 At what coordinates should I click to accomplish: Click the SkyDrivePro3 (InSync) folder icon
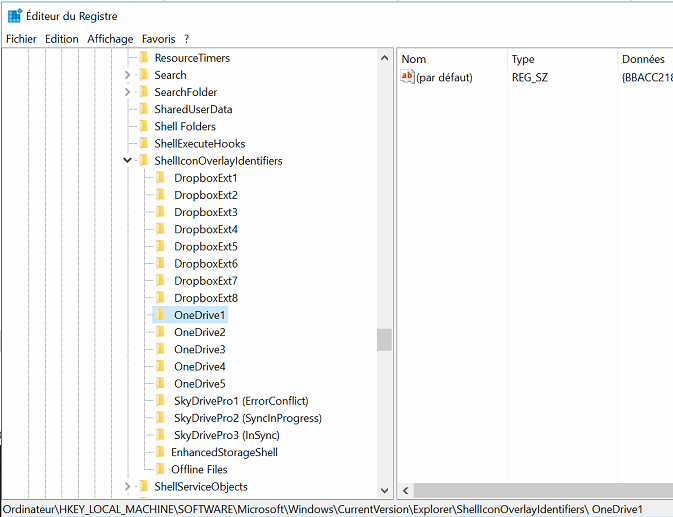[160, 435]
